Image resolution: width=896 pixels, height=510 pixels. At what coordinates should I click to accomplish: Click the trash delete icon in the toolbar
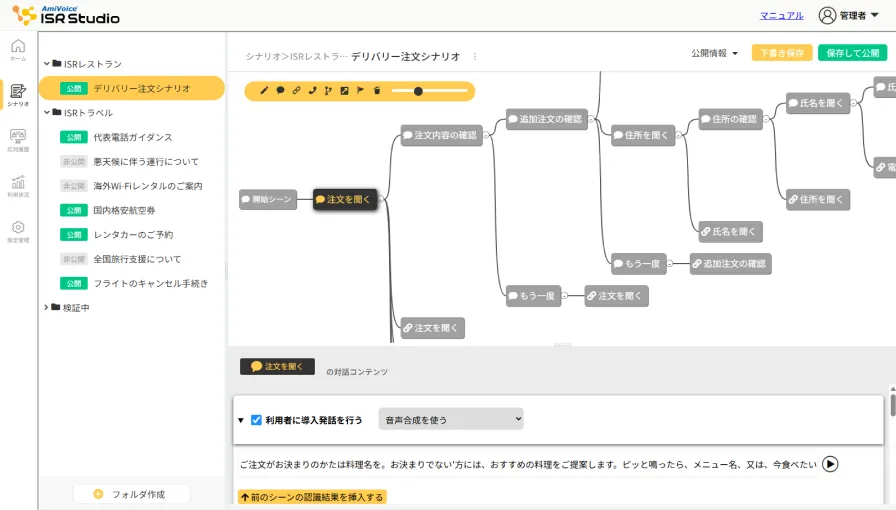coord(376,91)
